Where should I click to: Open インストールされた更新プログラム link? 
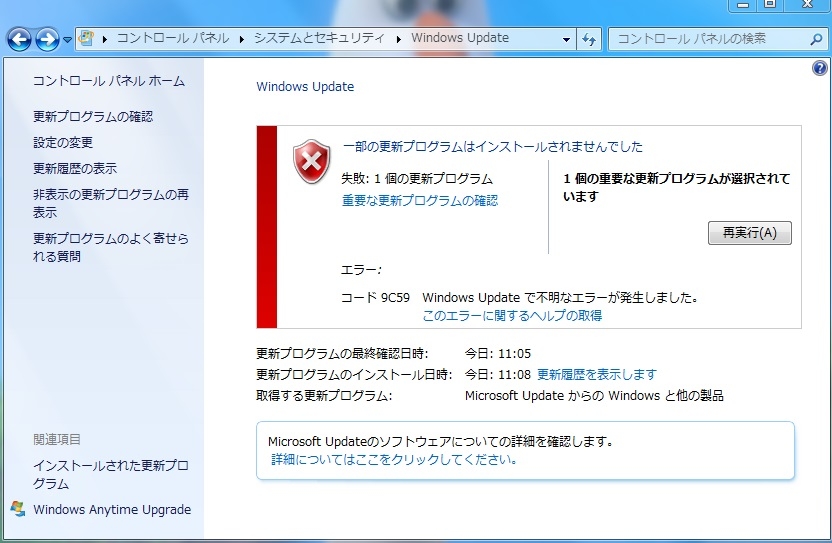[x=110, y=475]
